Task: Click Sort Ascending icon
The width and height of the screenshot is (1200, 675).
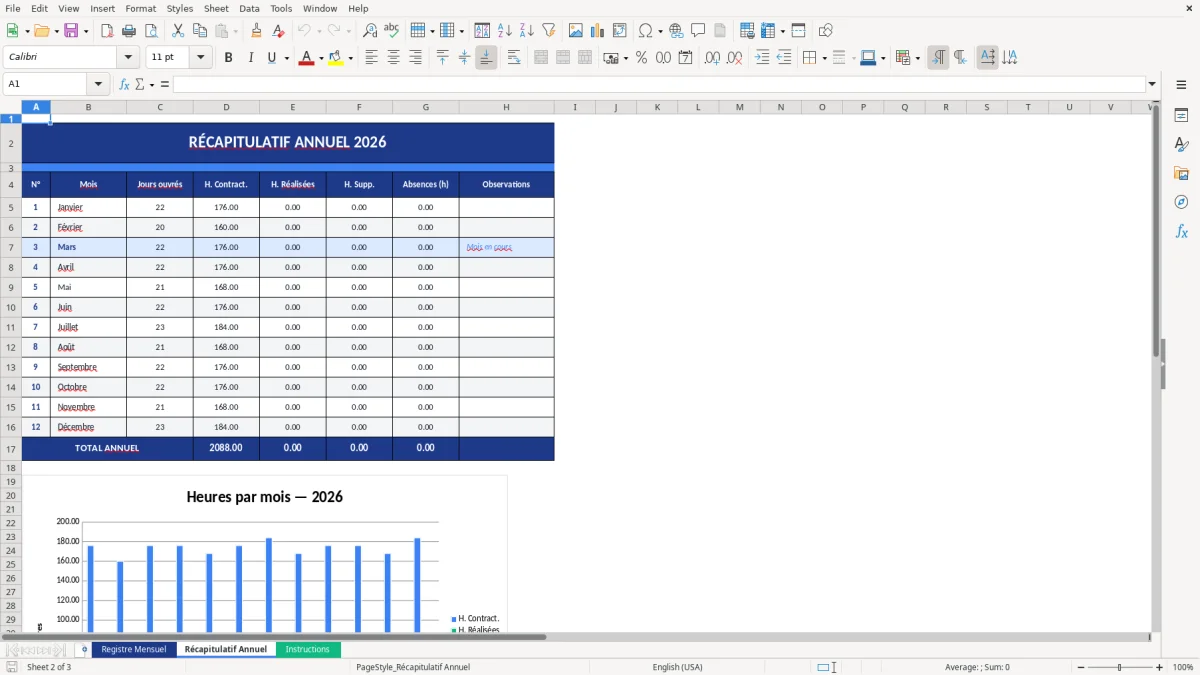Action: click(x=505, y=31)
